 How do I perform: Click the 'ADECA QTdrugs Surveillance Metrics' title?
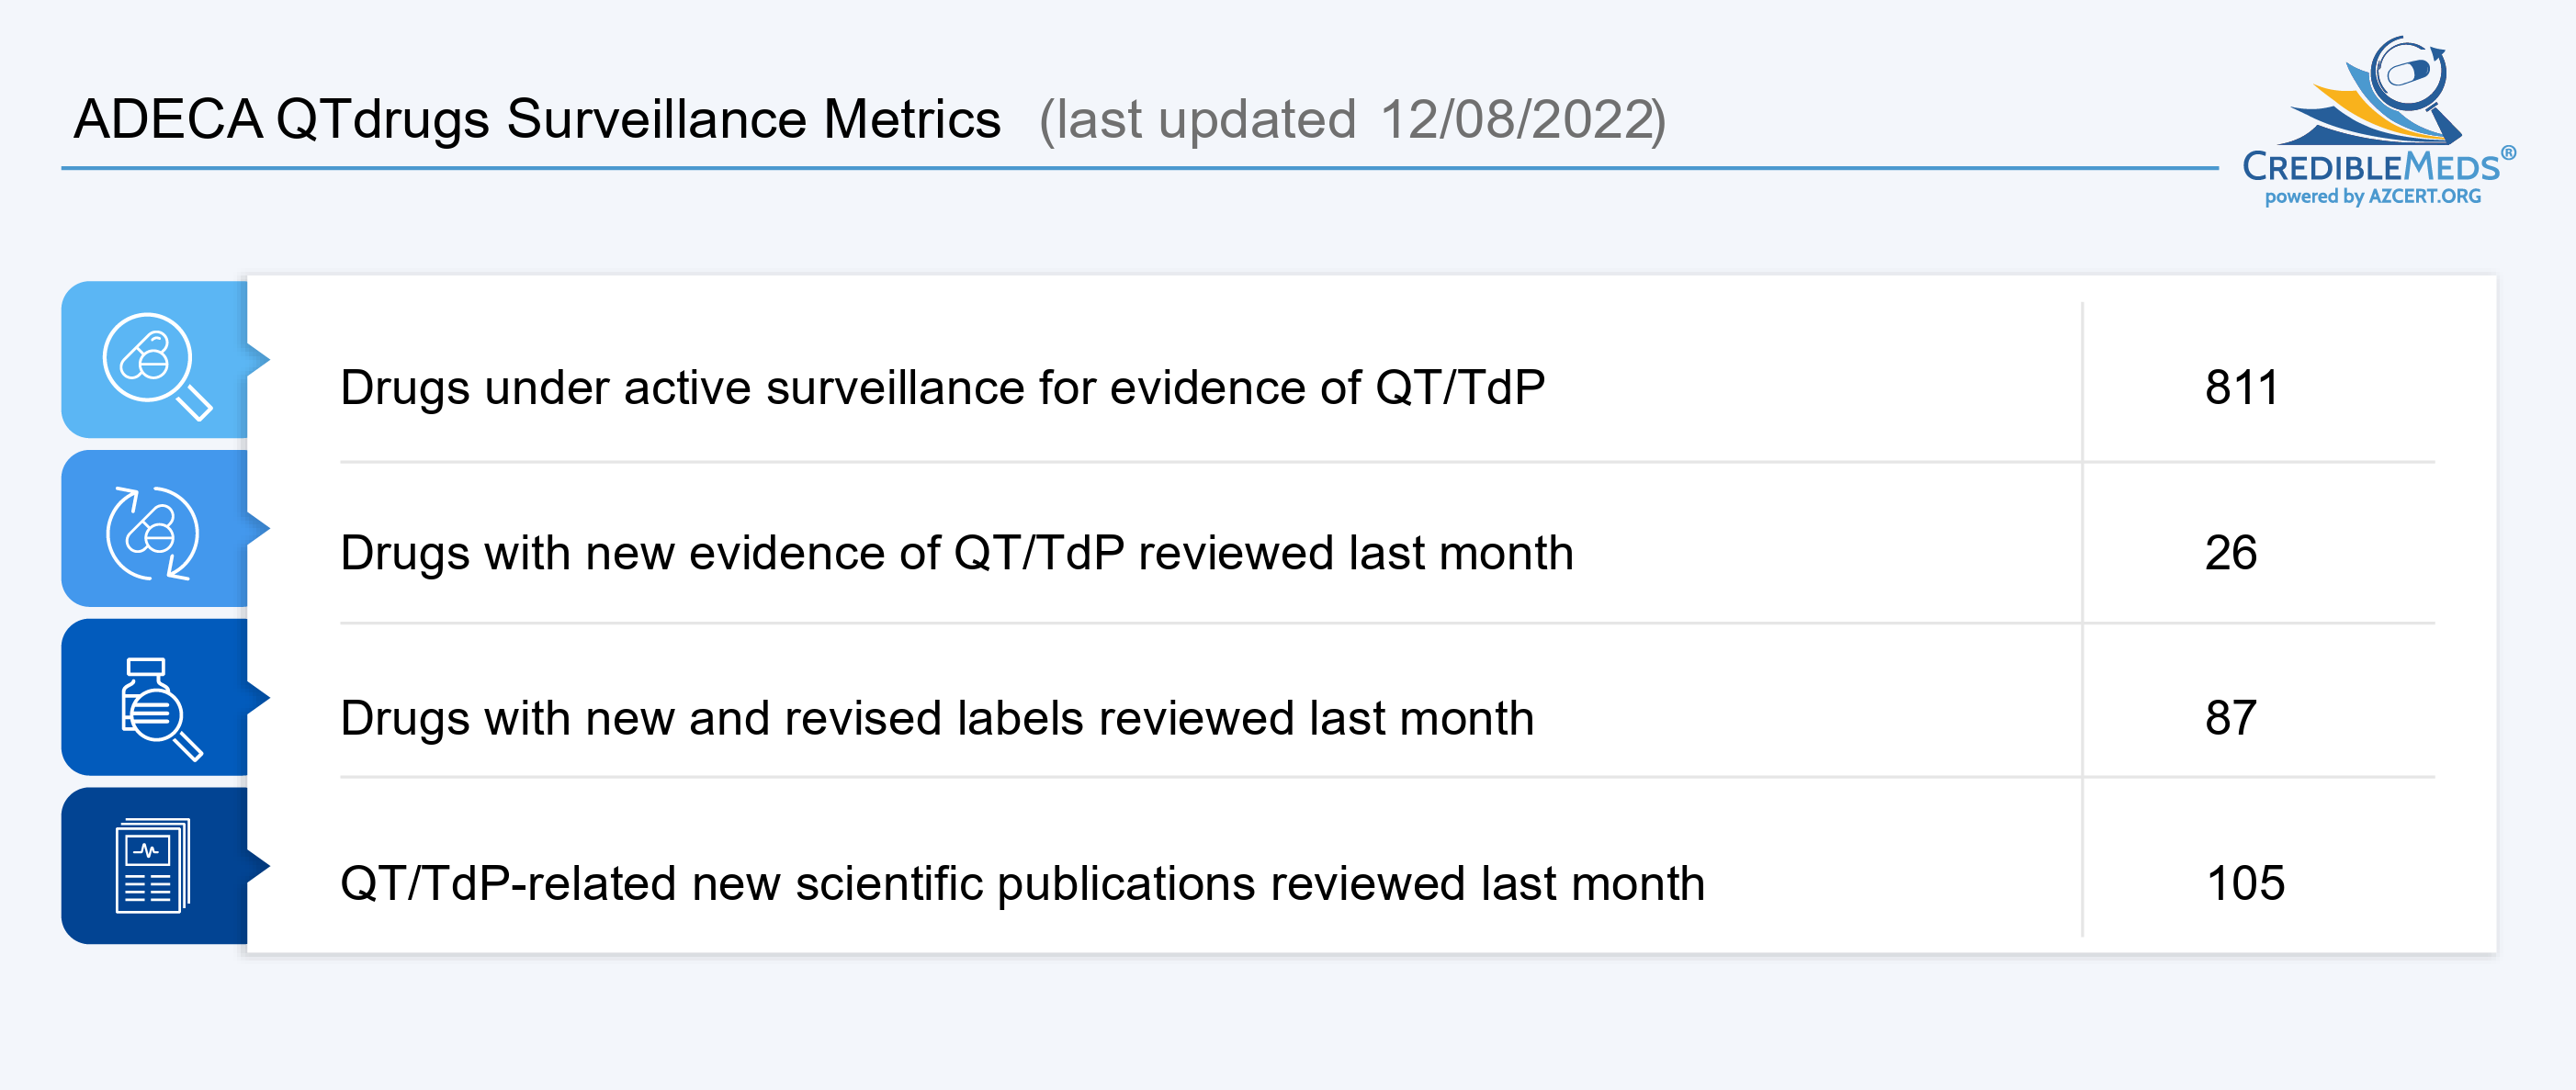click(x=537, y=119)
